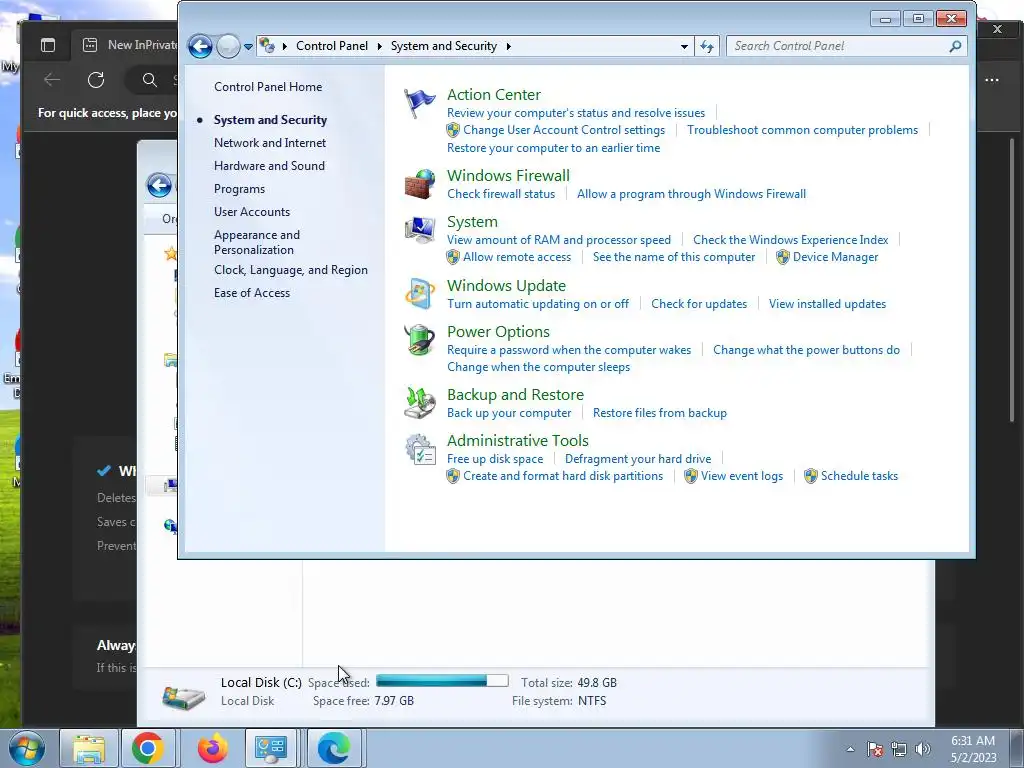This screenshot has width=1024, height=768.
Task: Click the Backup and Restore icon
Action: (x=419, y=403)
